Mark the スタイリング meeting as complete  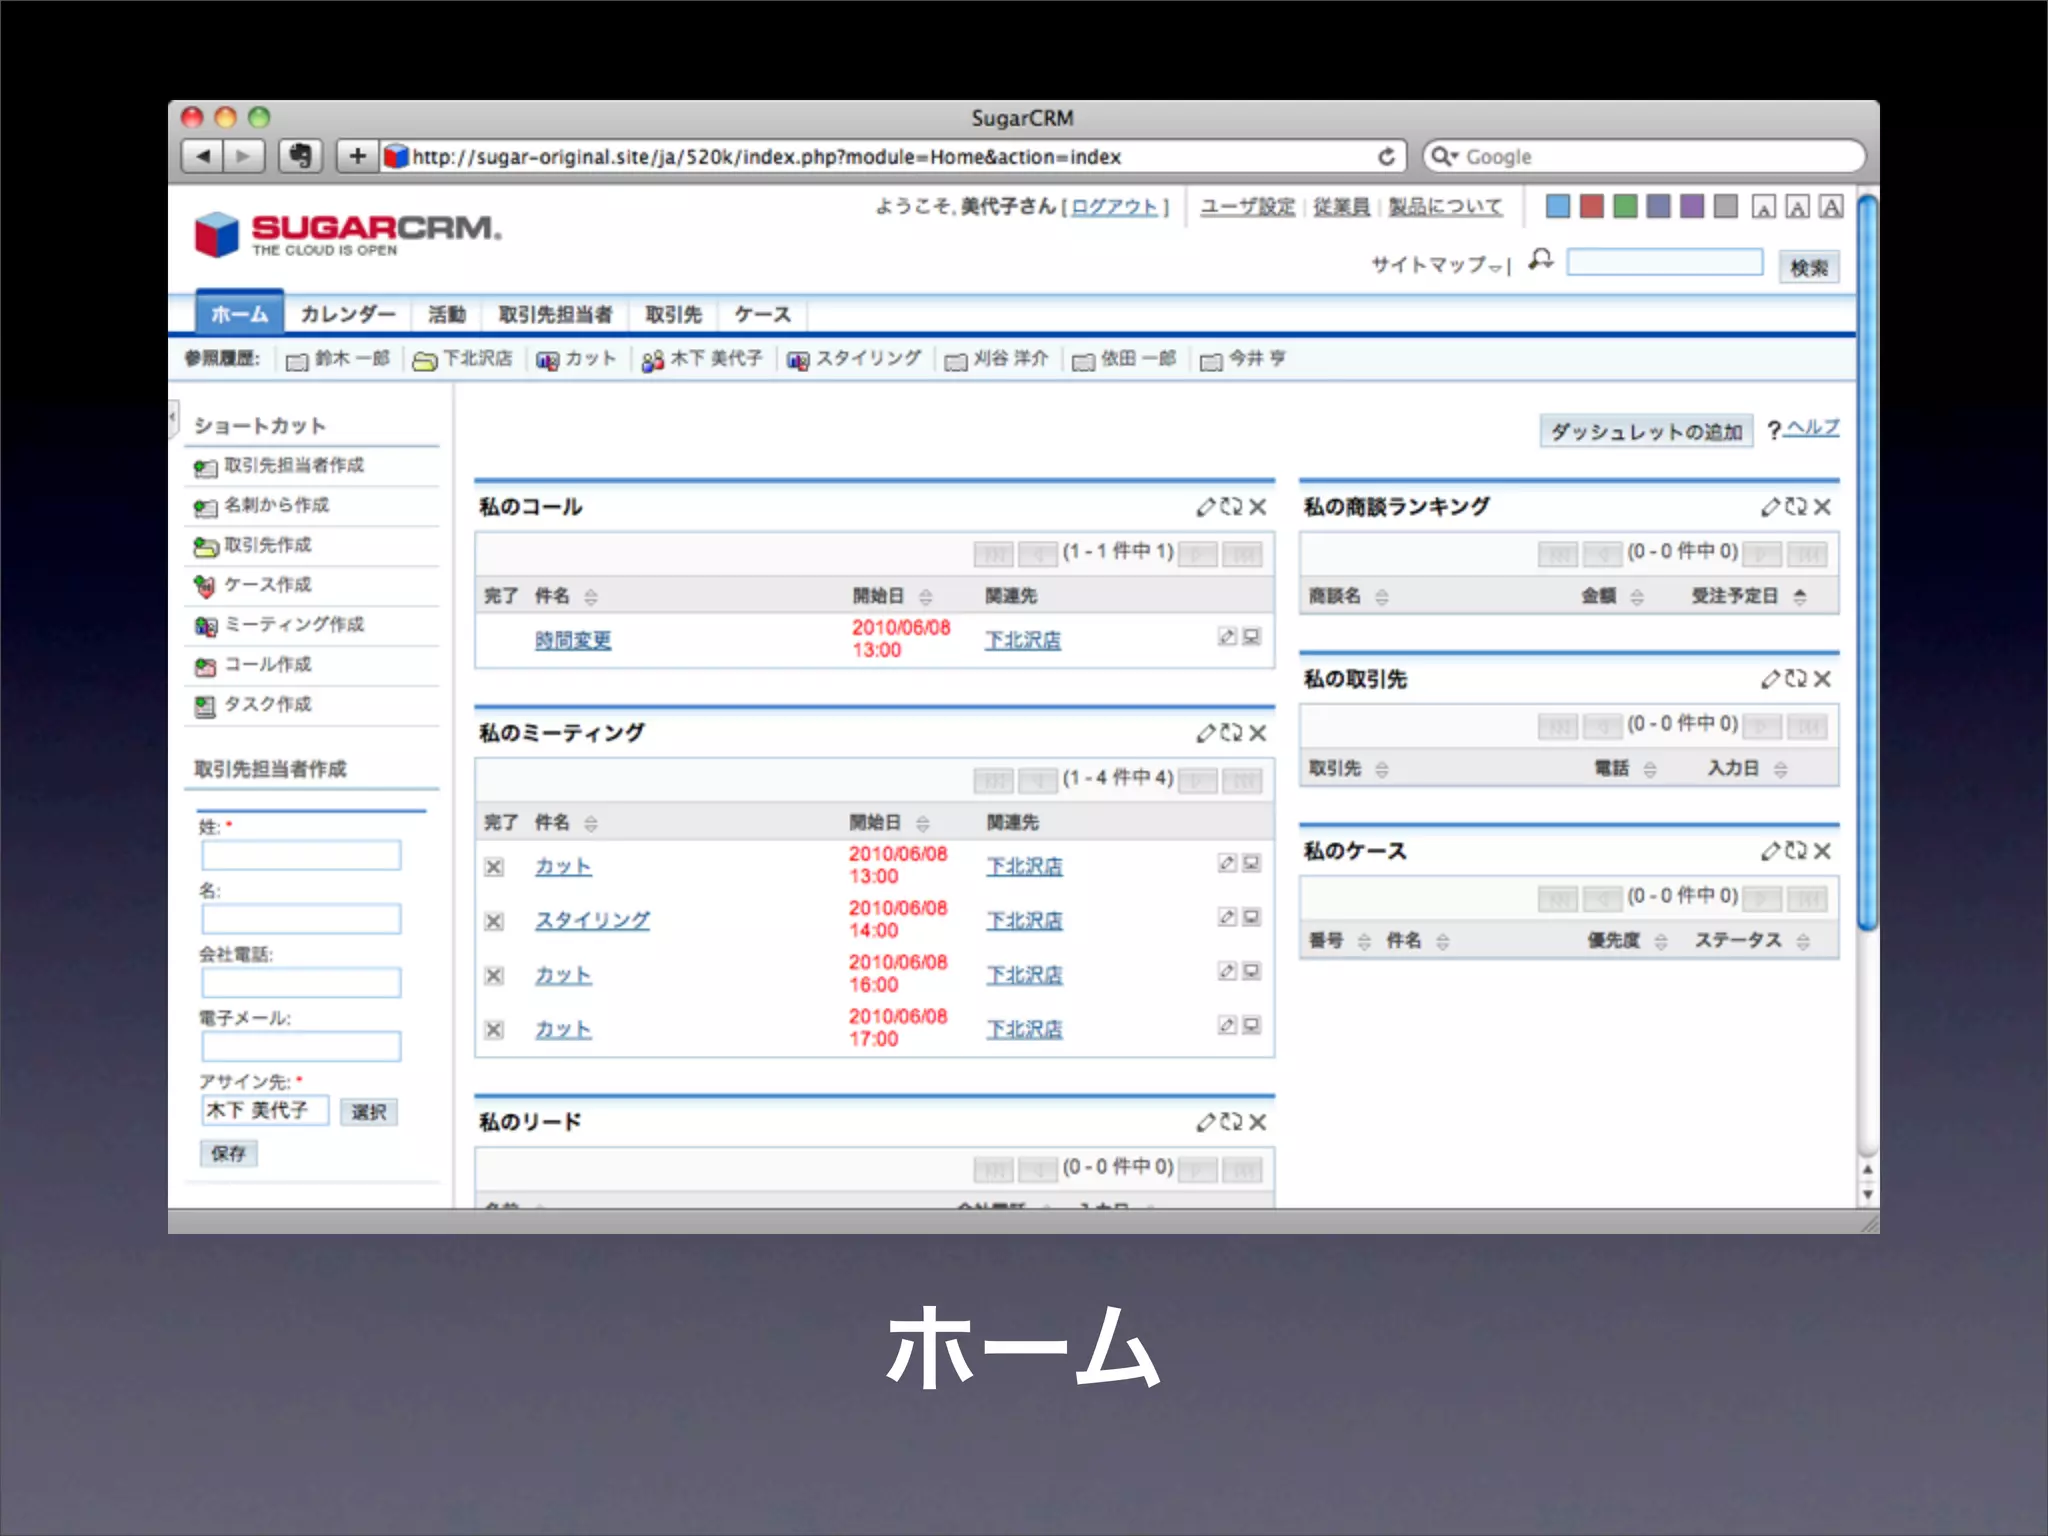click(x=494, y=921)
